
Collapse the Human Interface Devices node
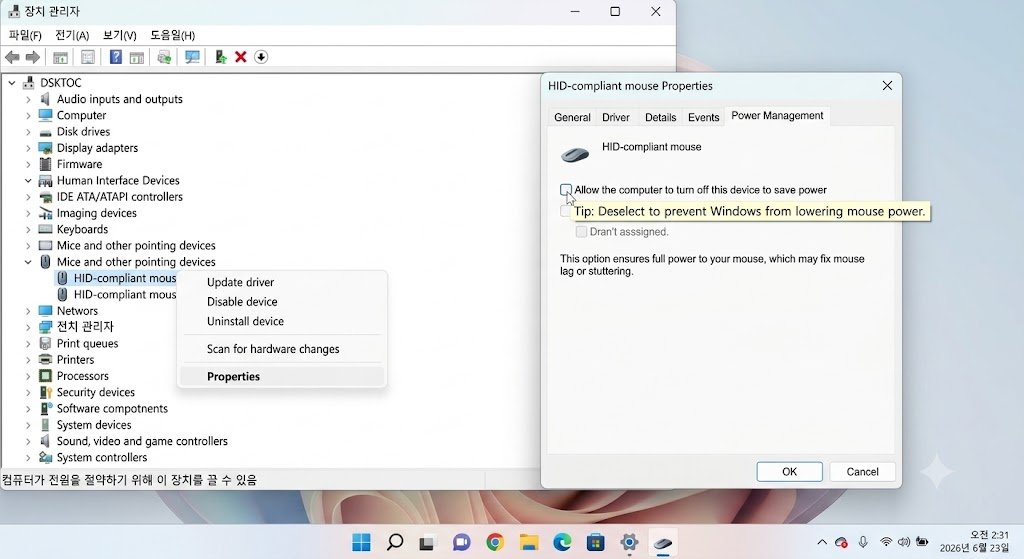point(28,181)
